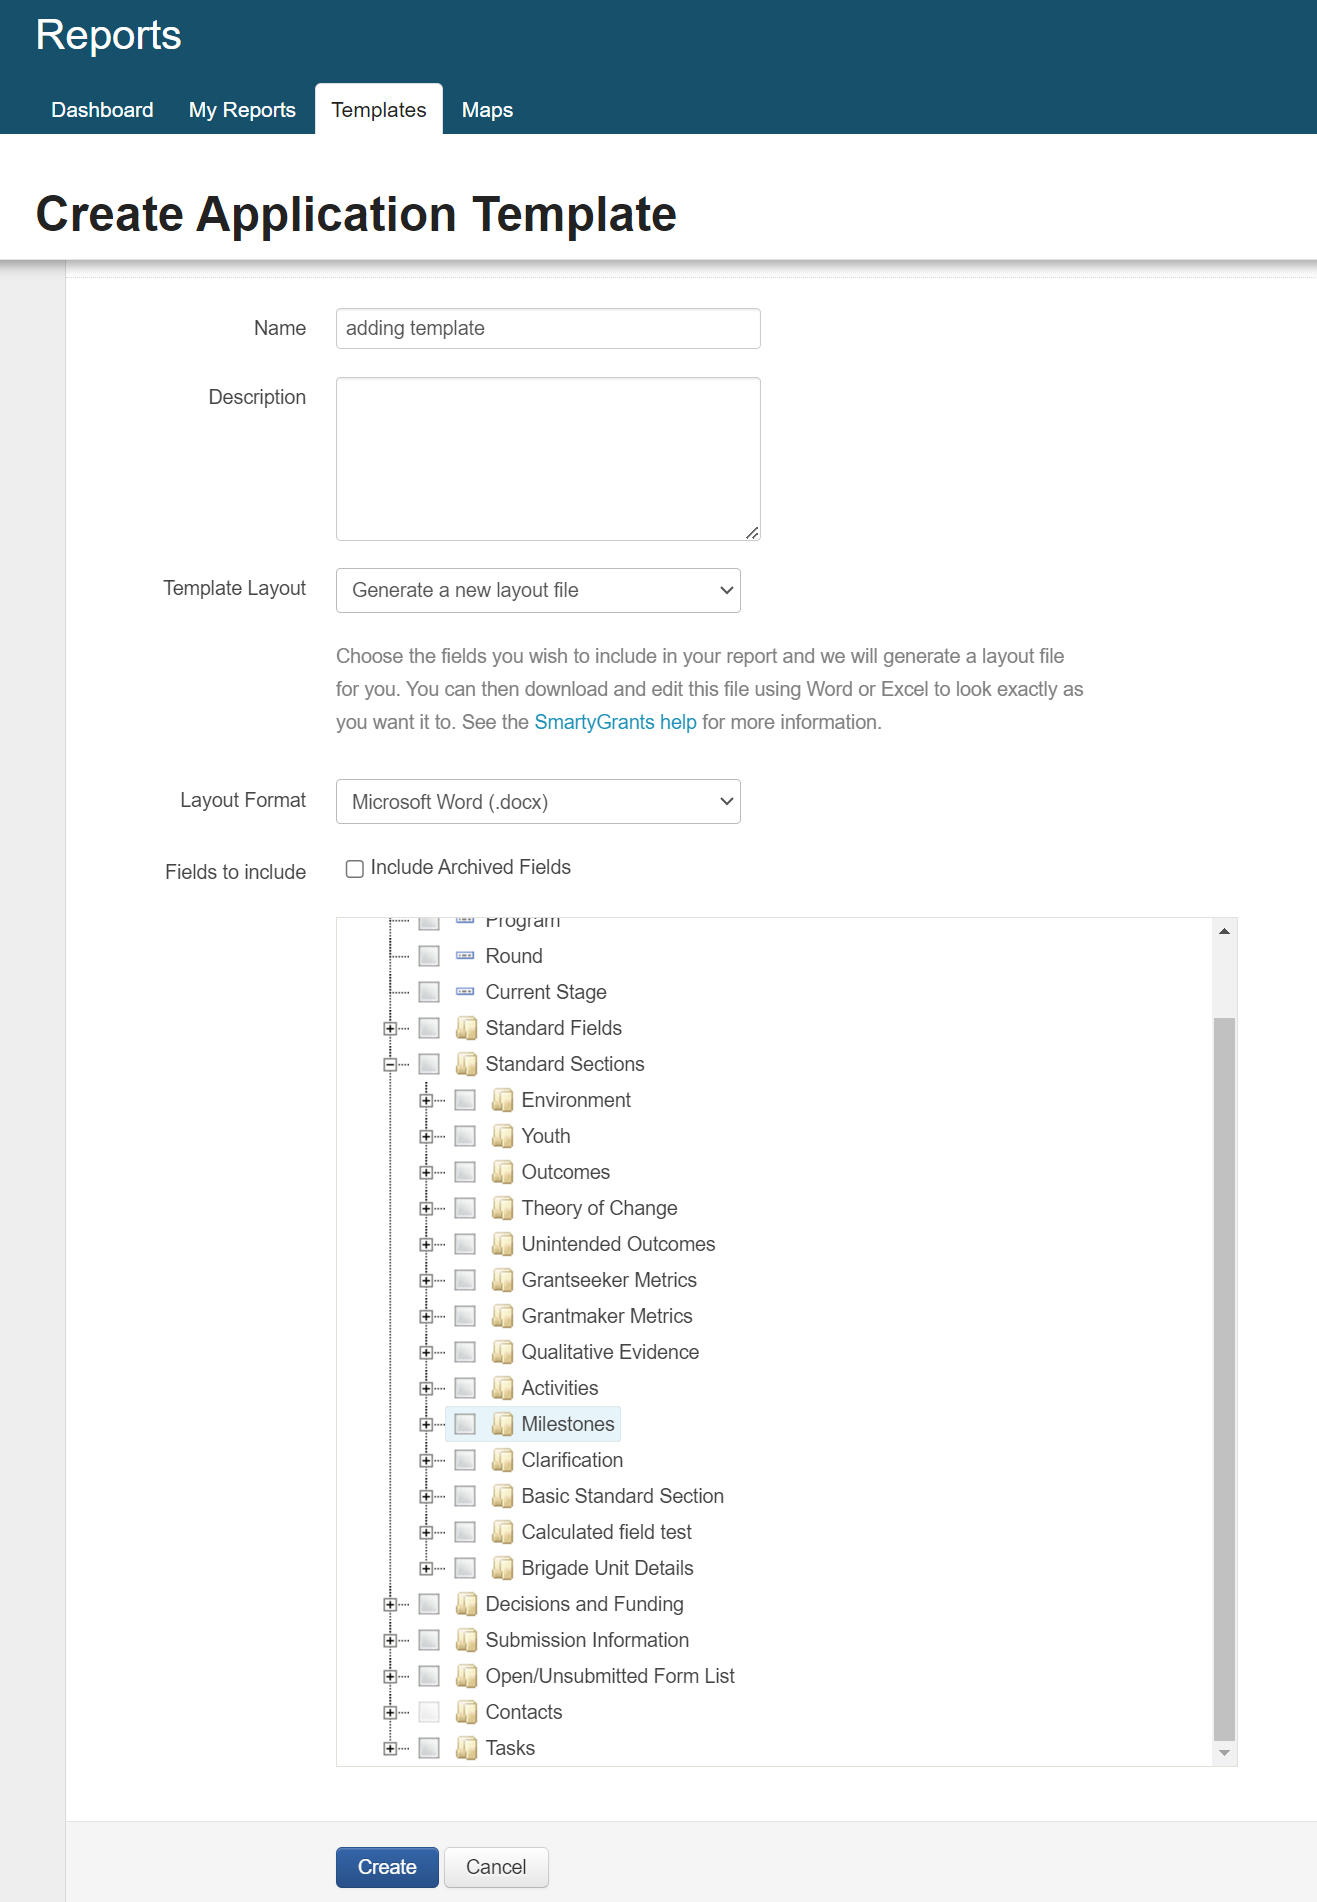Click the Create button
Image resolution: width=1317 pixels, height=1902 pixels.
(x=387, y=1867)
